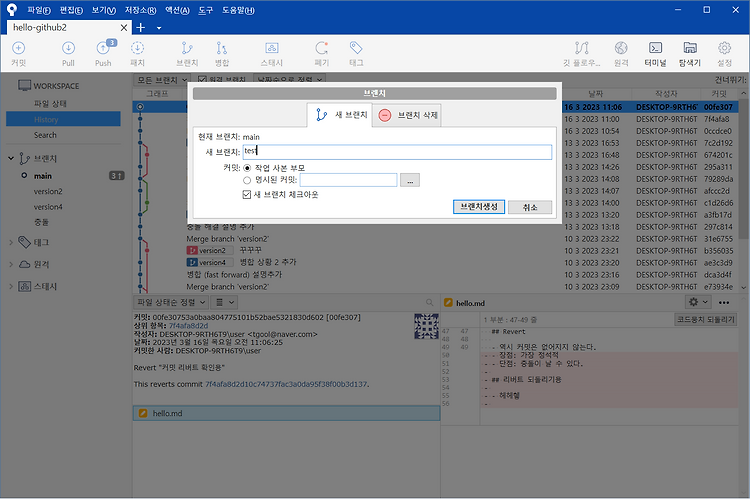Click the Remote (원격) globe toolbar icon

pos(621,48)
